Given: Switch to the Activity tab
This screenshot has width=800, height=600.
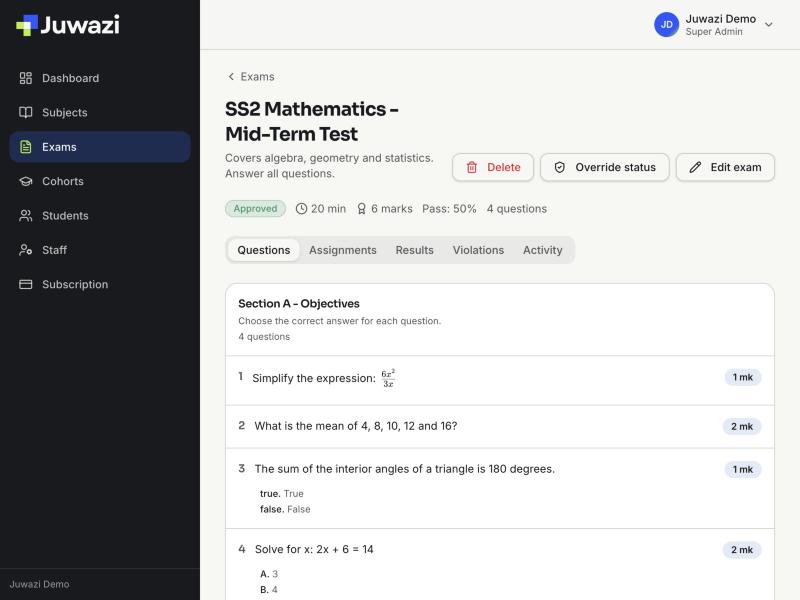Looking at the screenshot, I should coord(542,250).
